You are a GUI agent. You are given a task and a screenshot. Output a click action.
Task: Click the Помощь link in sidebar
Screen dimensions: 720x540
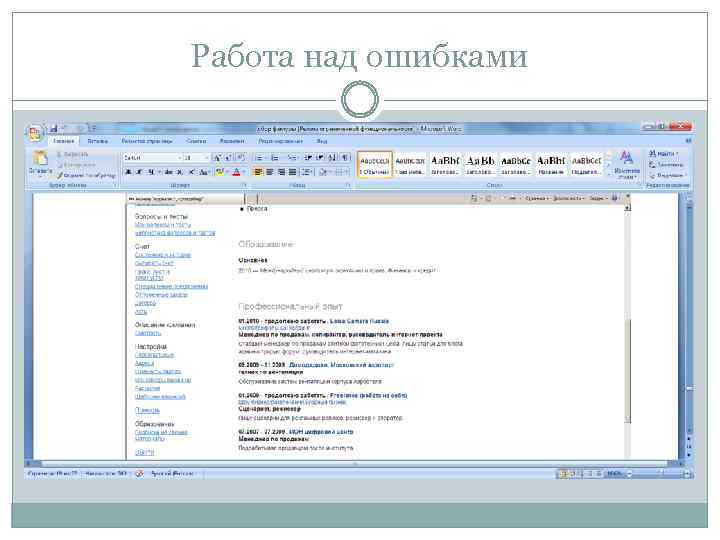pyautogui.click(x=147, y=410)
